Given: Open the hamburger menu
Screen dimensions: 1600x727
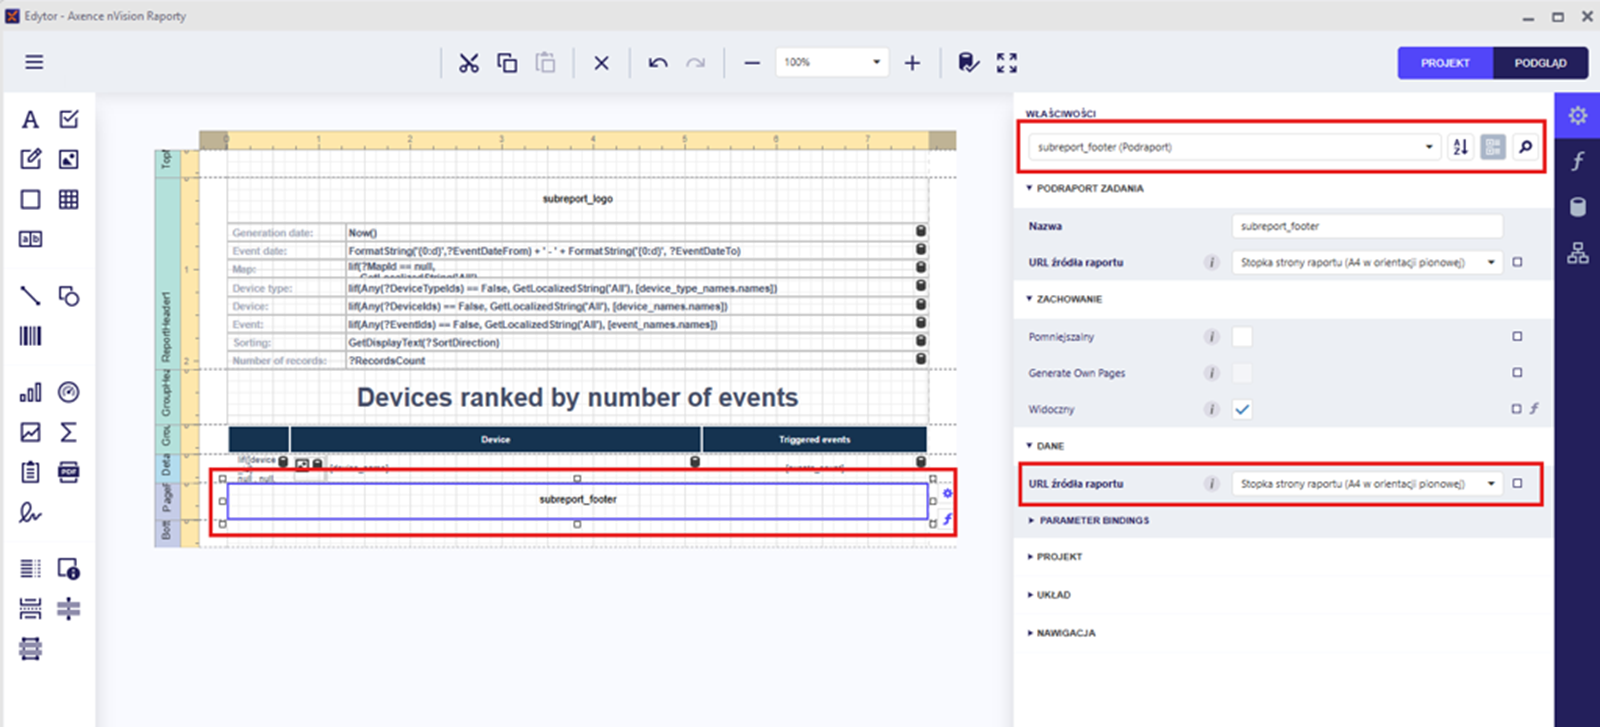Looking at the screenshot, I should pyautogui.click(x=34, y=62).
